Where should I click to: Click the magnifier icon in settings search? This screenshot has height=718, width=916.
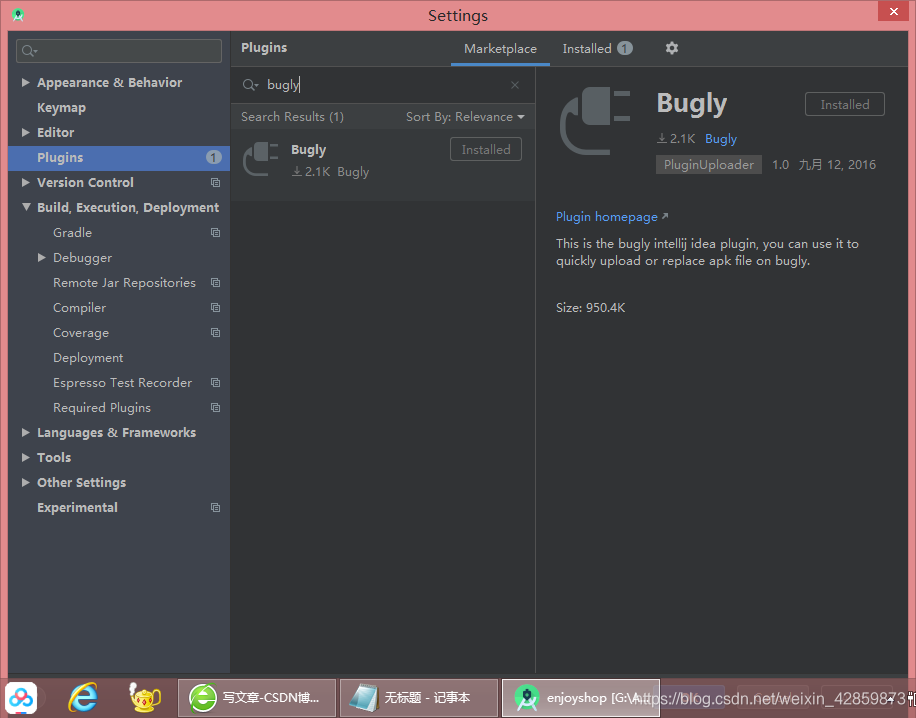(29, 51)
